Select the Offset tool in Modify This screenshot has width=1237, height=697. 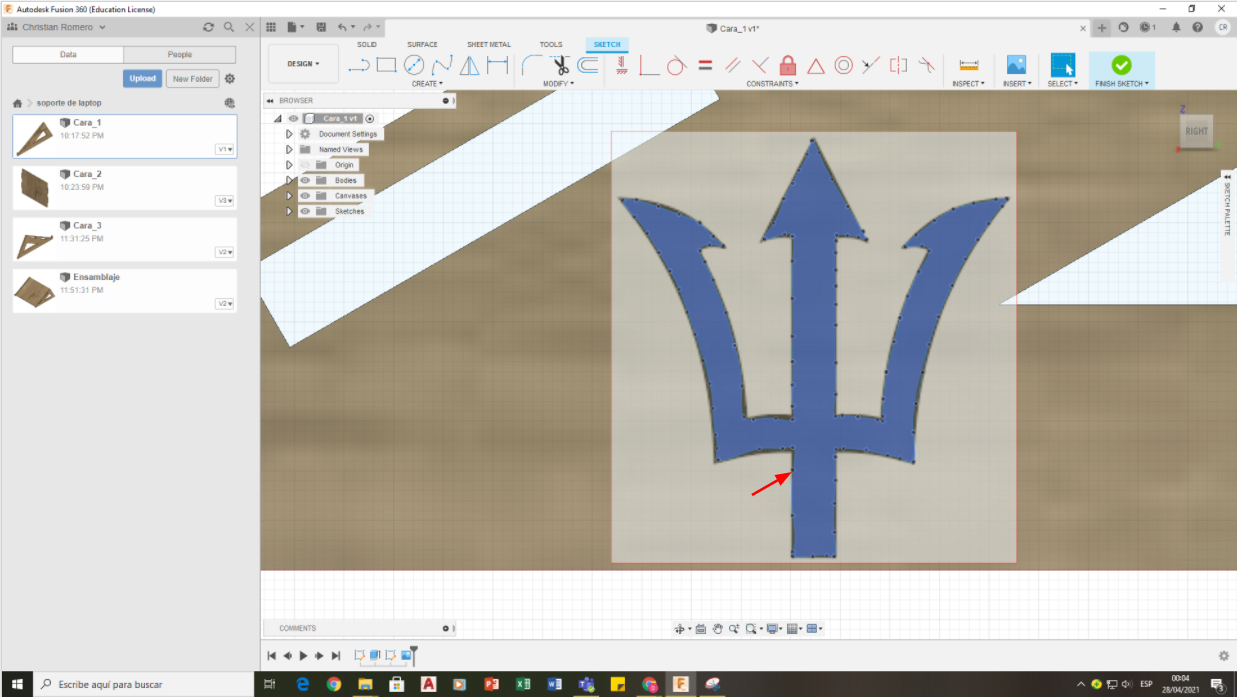pyautogui.click(x=588, y=66)
